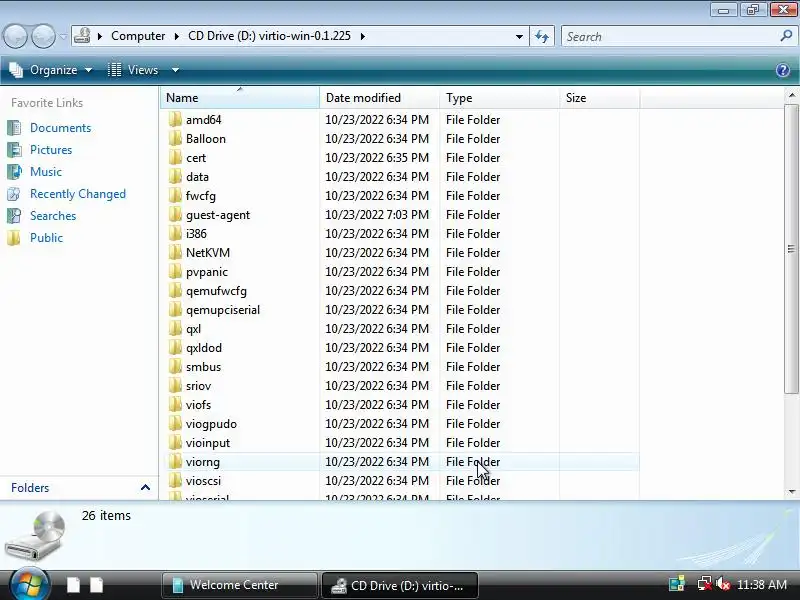The image size is (800, 600).
Task: Open address bar history dropdown
Action: (519, 37)
